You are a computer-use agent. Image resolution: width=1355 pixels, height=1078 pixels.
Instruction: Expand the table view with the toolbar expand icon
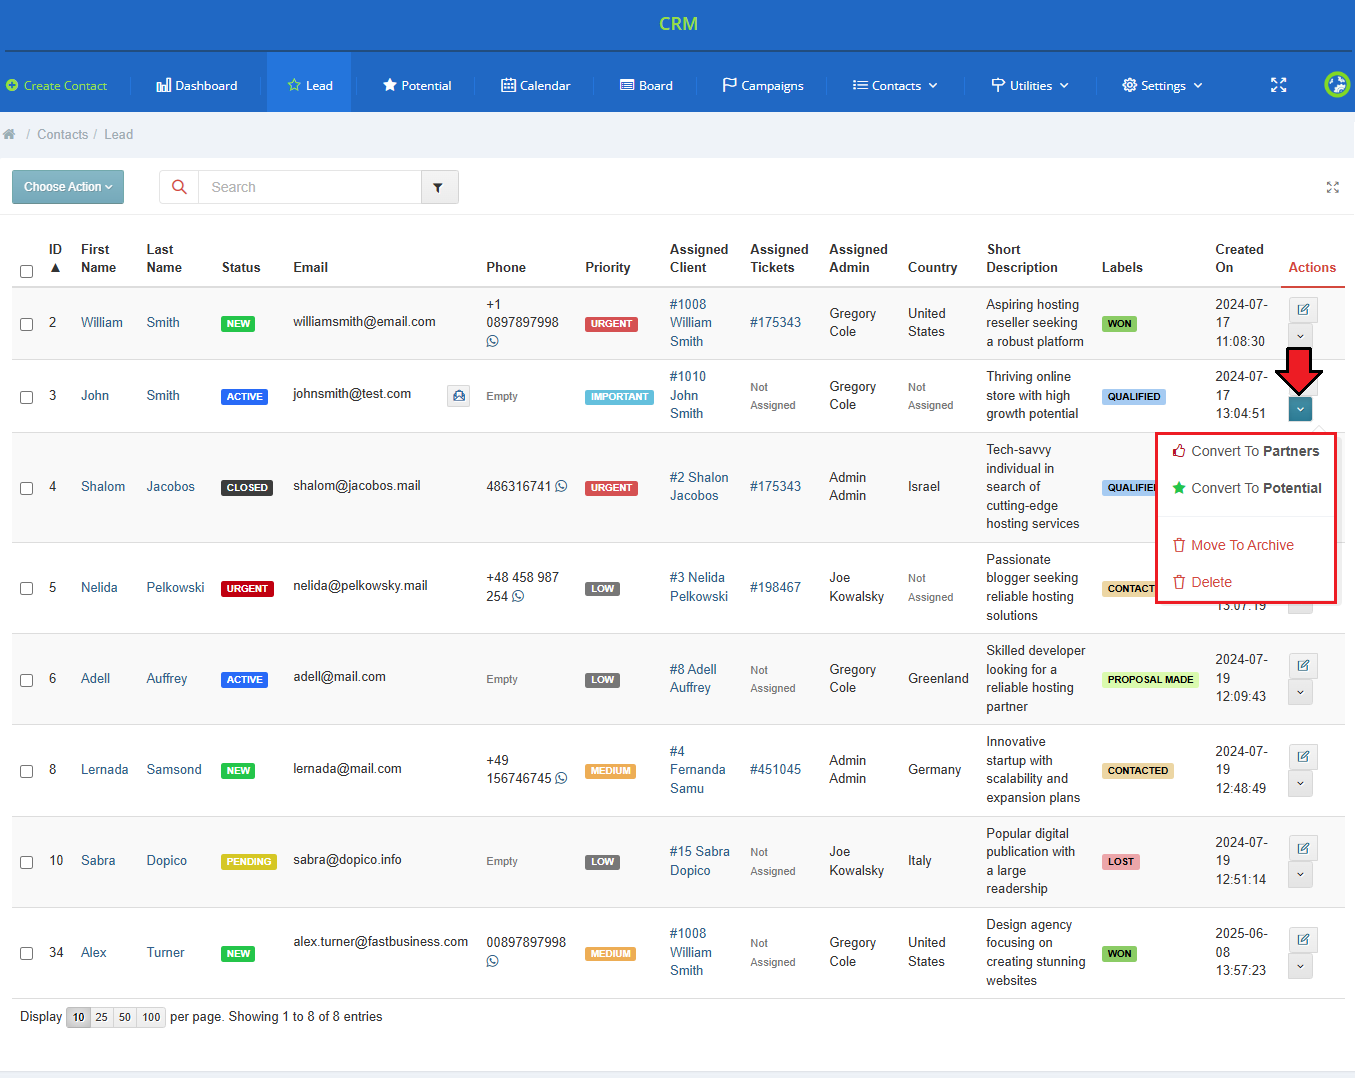pos(1332,187)
